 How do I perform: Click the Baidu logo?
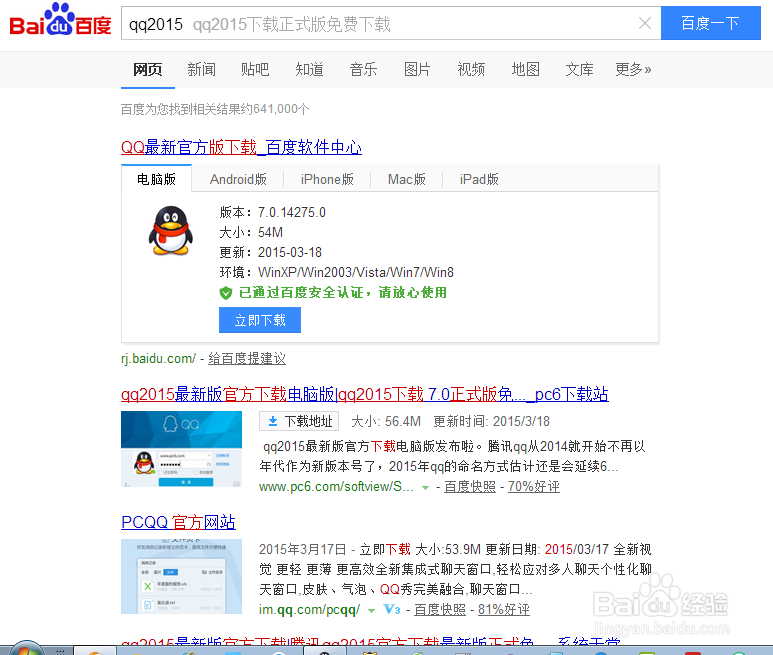pos(61,20)
